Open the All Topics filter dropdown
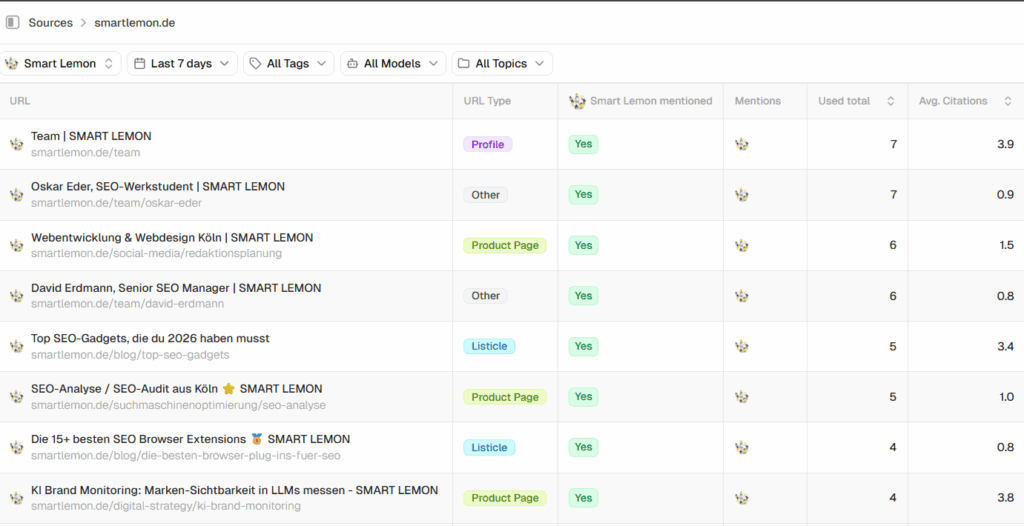Image resolution: width=1024 pixels, height=526 pixels. click(502, 63)
